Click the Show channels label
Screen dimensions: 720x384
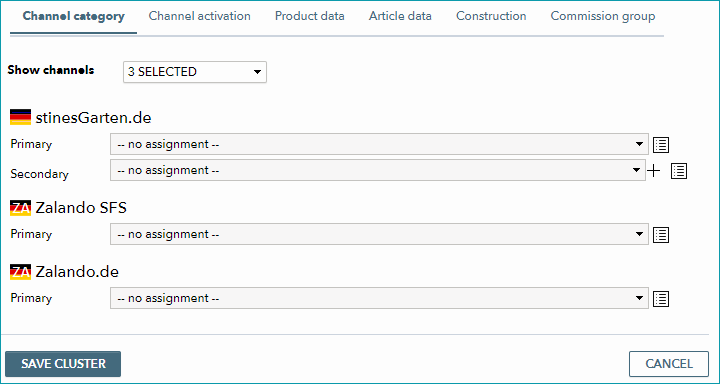tap(51, 70)
